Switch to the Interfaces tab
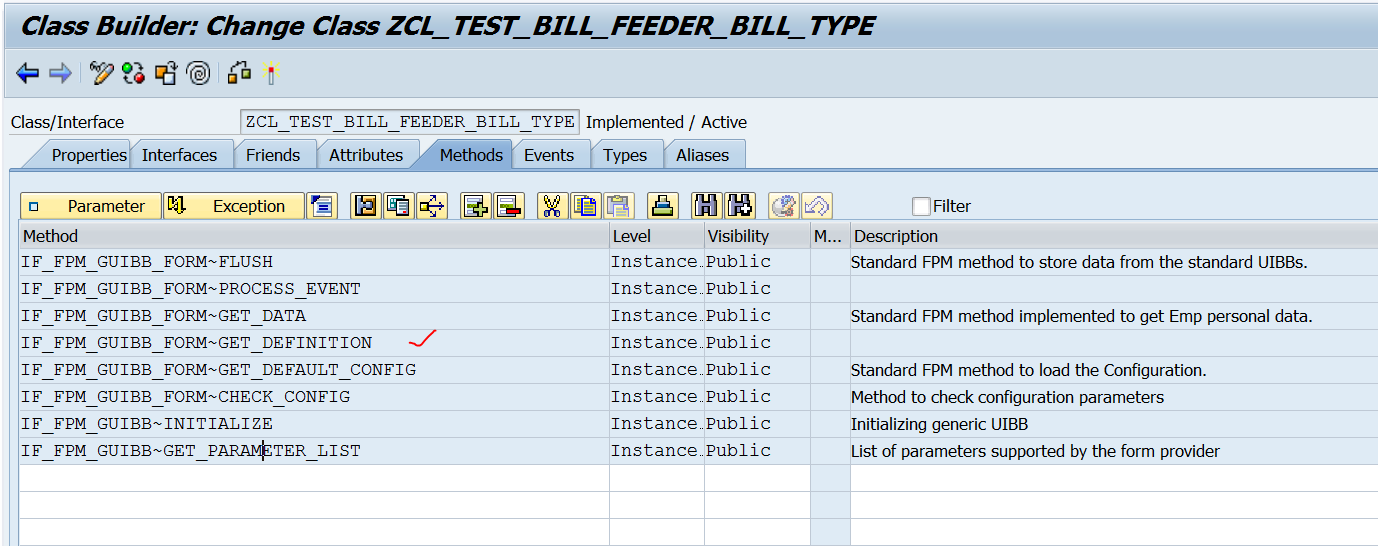Viewport: 1378px width, 546px height. (179, 155)
